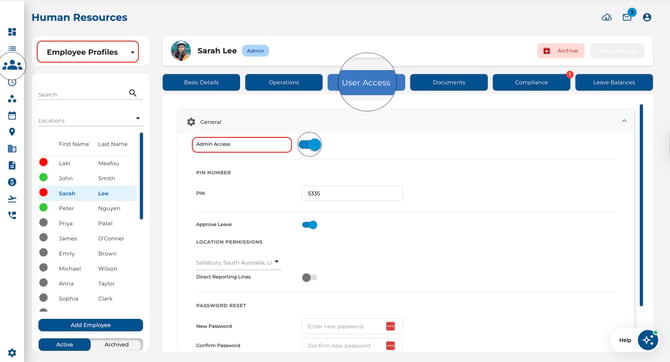Switch to the User Access tab
Screen dimensions: 670x362
(366, 82)
